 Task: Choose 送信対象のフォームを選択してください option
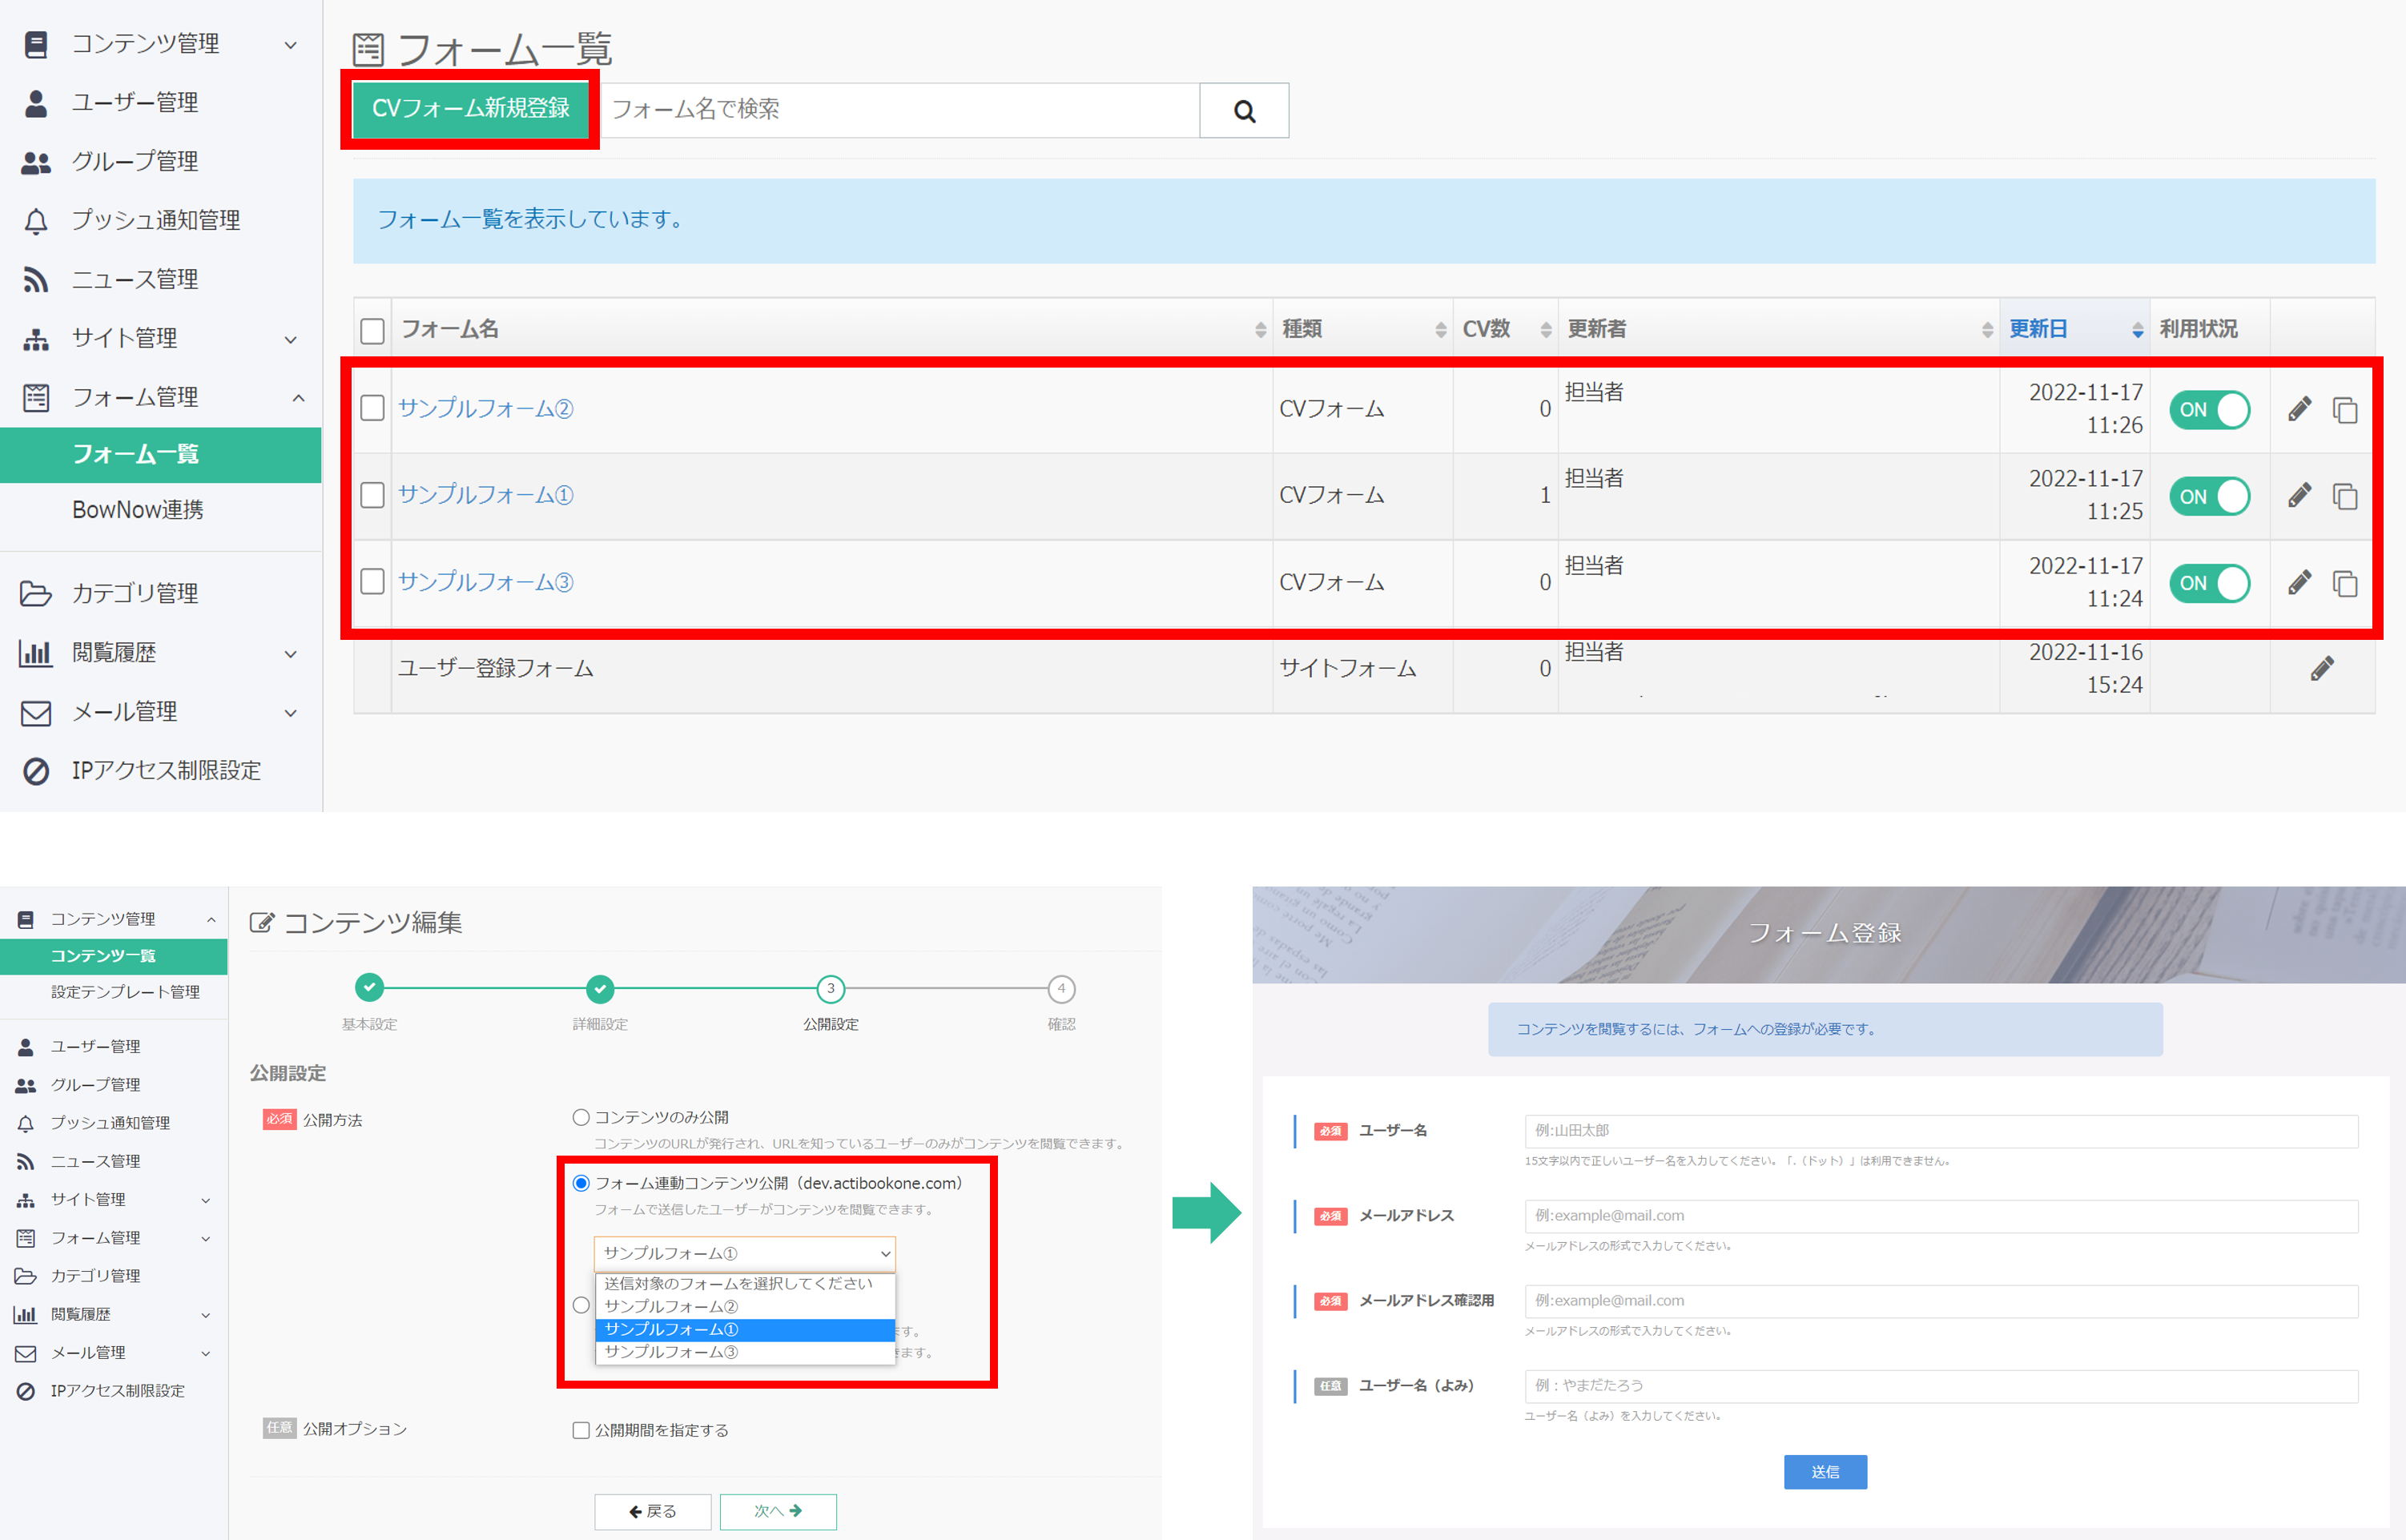click(744, 1284)
